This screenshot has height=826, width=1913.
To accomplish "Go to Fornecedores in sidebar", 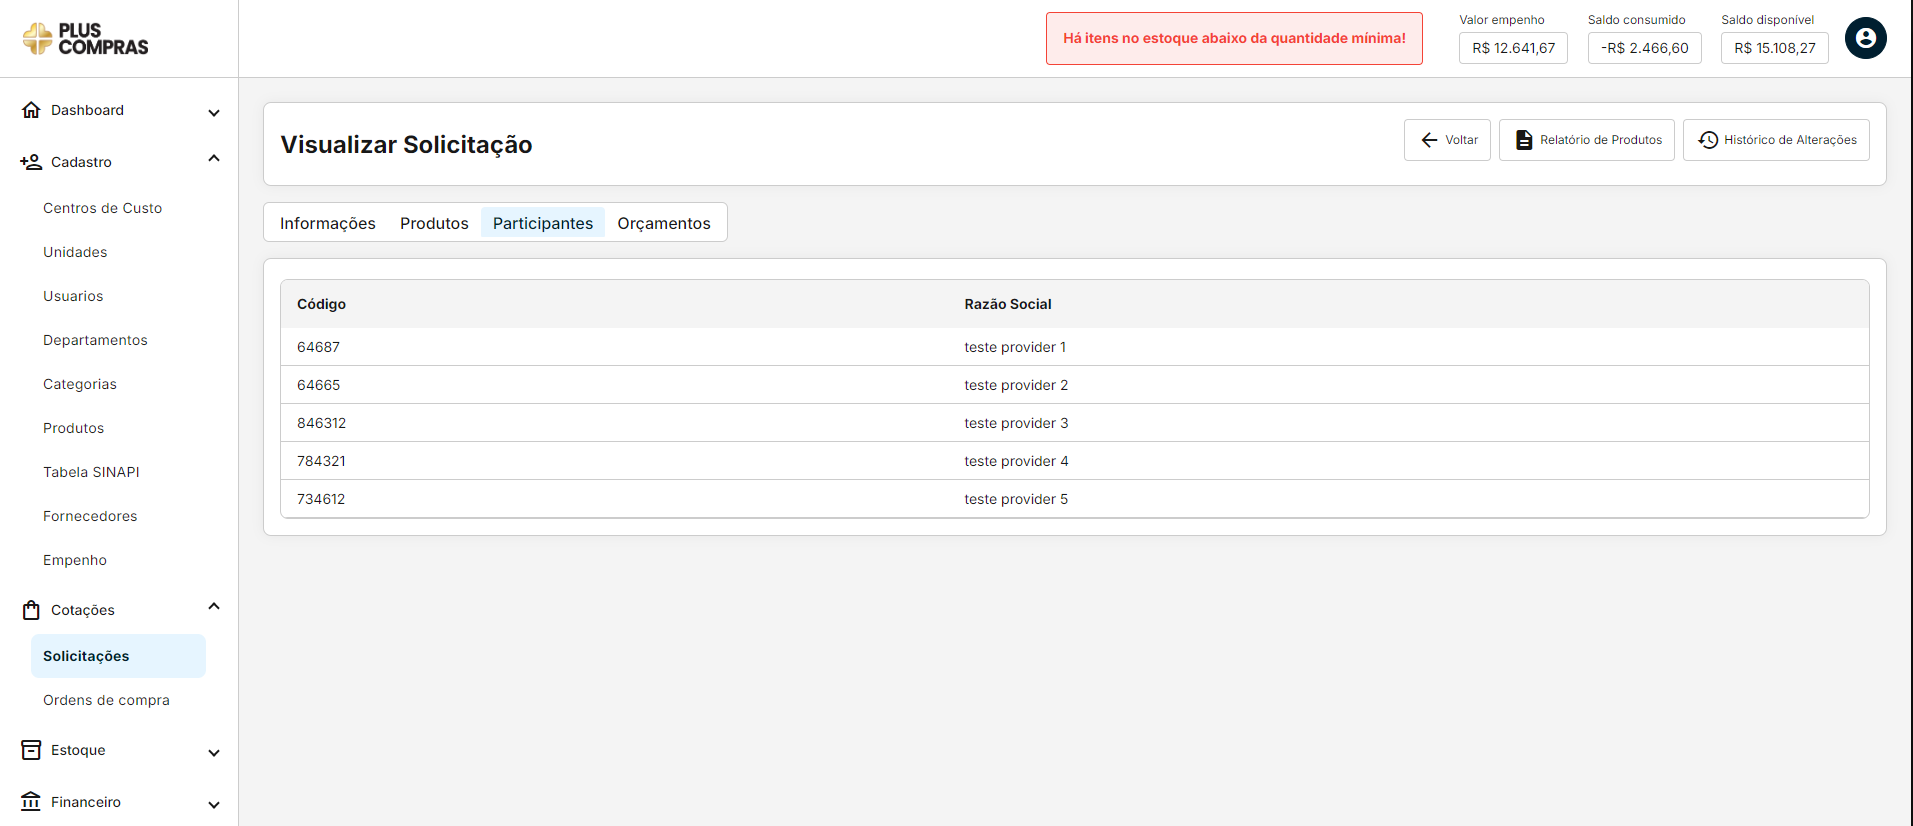I will click(90, 516).
